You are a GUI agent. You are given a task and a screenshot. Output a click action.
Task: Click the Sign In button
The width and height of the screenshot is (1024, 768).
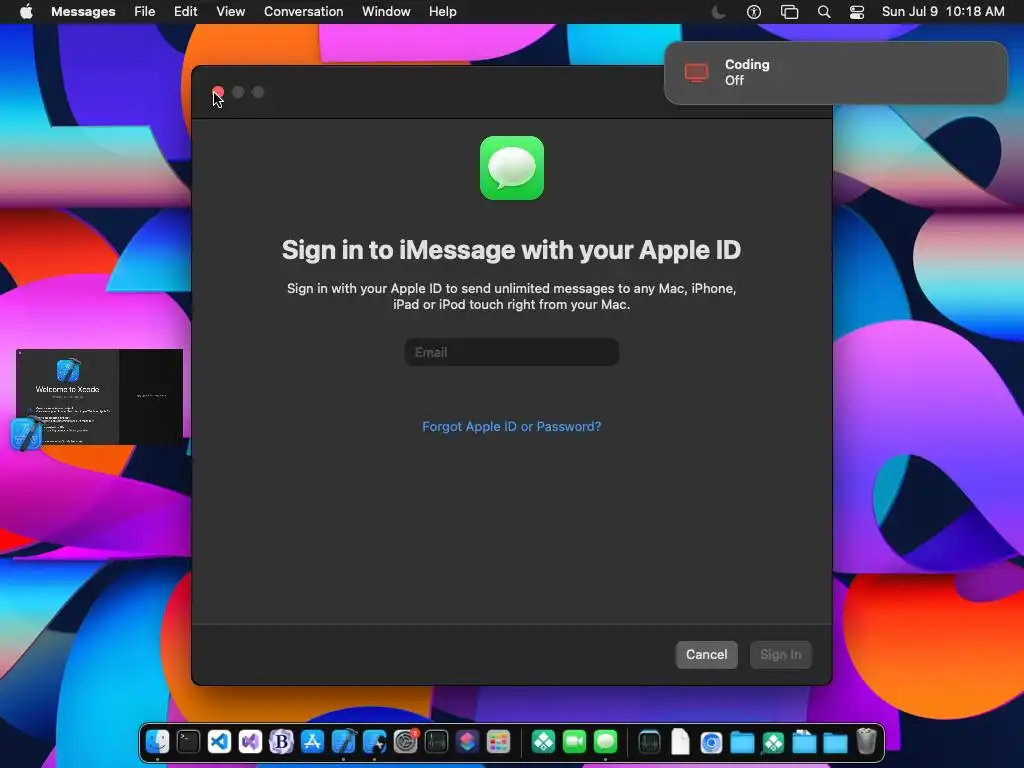click(x=780, y=654)
